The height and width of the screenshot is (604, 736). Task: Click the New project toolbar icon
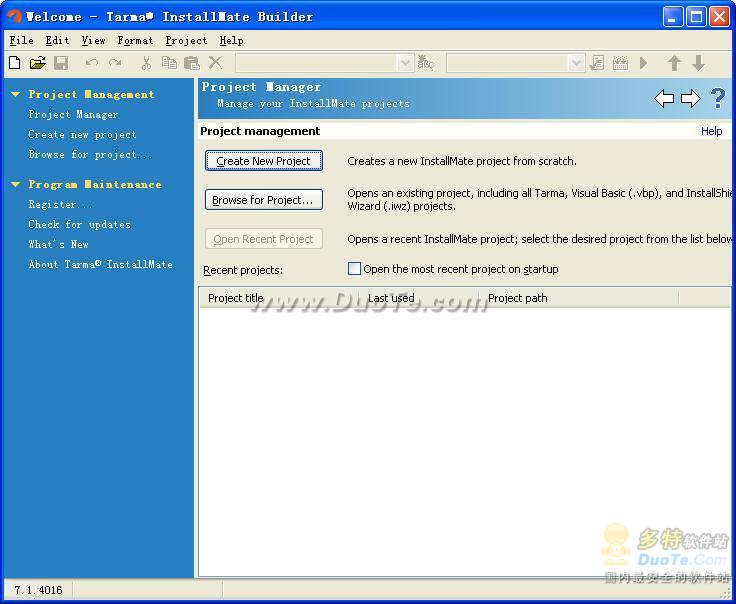point(14,63)
